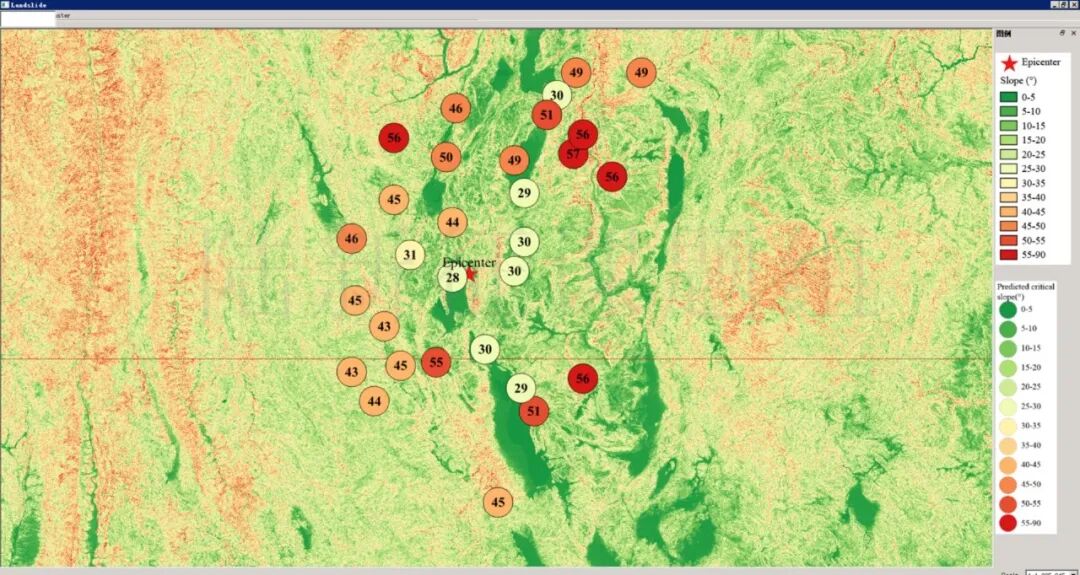Viewport: 1080px width, 575px height.
Task: Select the square Slope 40-45 legend swatch
Action: (x=1008, y=211)
